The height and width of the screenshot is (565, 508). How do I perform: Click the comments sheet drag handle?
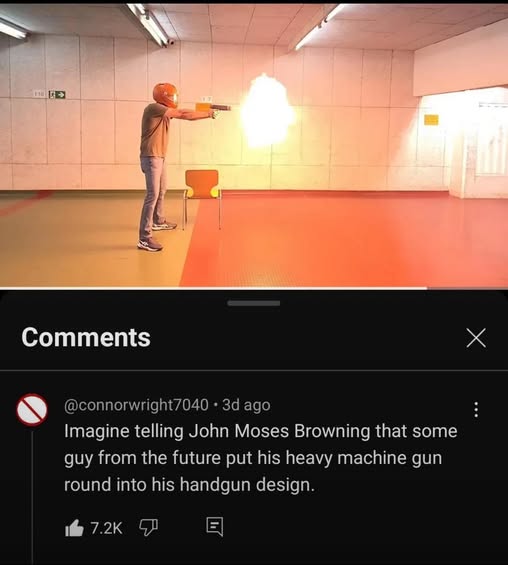coord(254,303)
